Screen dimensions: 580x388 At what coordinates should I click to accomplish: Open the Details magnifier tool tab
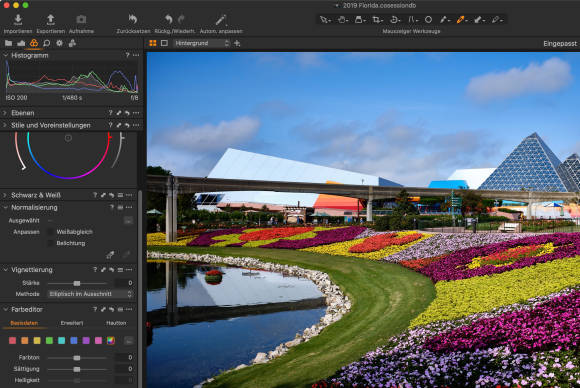click(47, 43)
